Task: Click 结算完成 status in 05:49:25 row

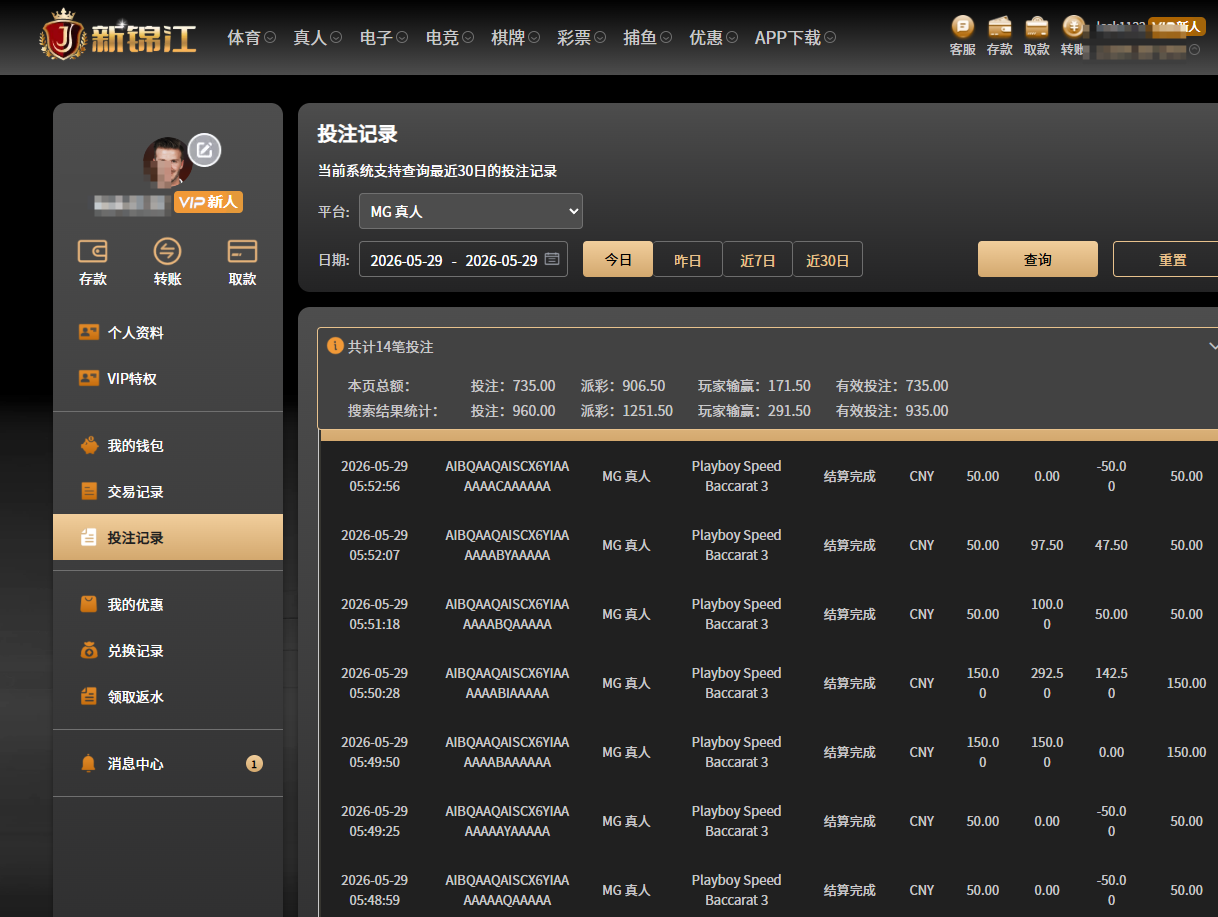Action: coord(849,821)
